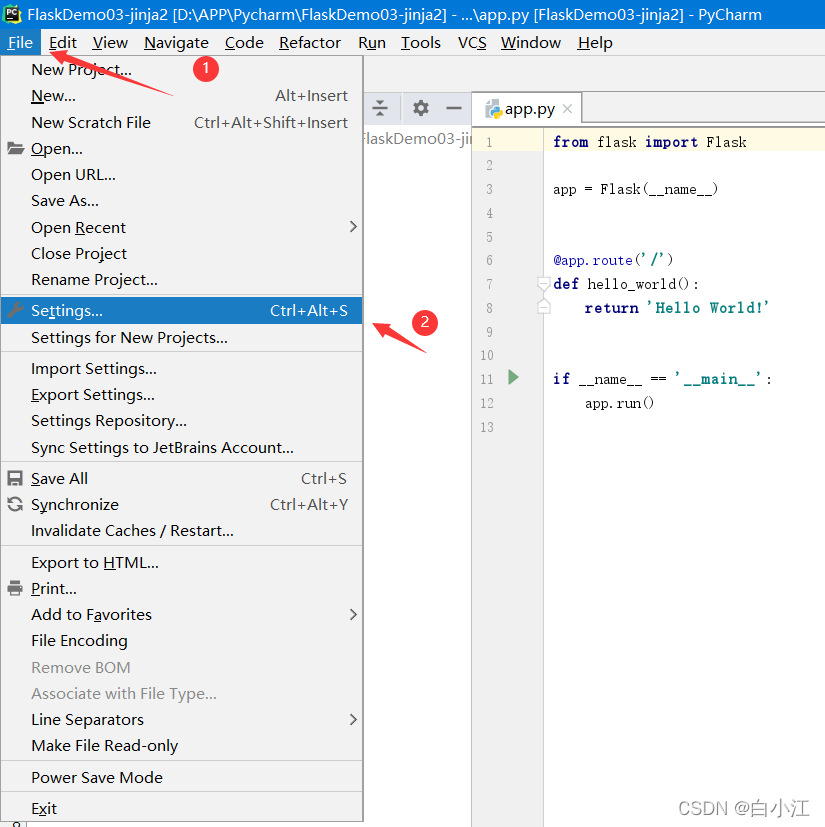Open Settings... from File menu

(181, 311)
